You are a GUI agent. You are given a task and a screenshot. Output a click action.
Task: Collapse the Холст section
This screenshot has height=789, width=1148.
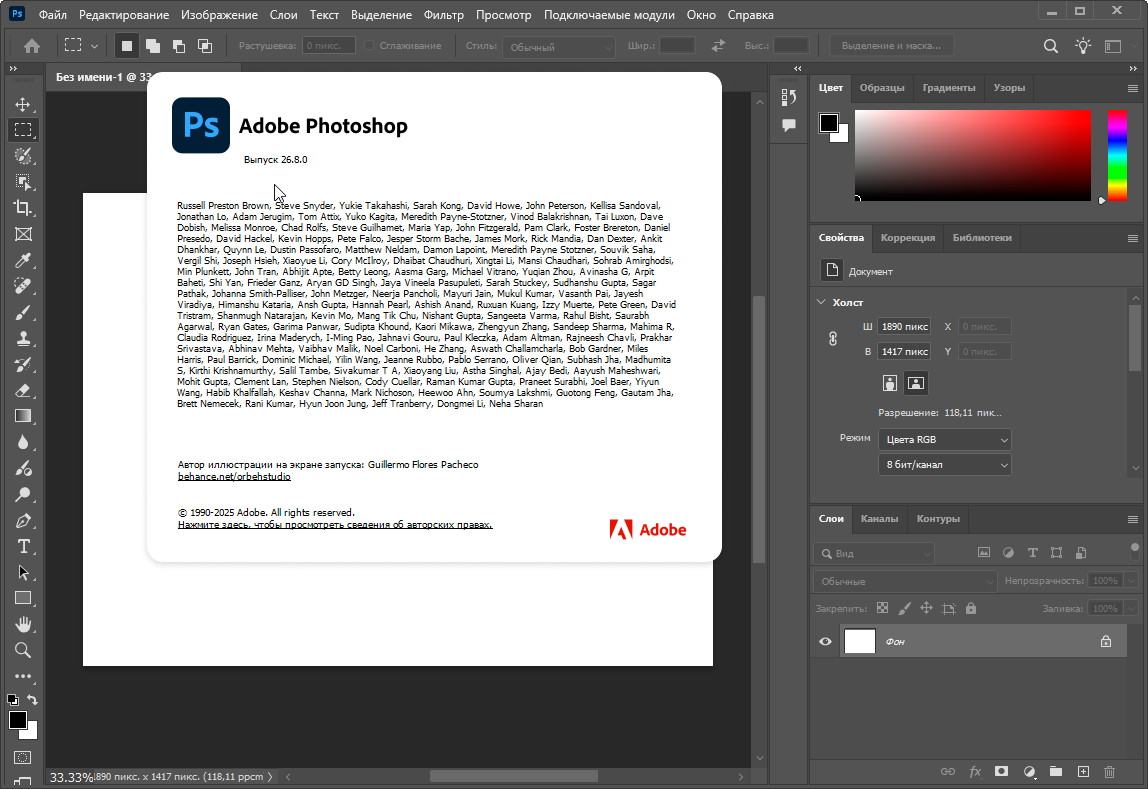pyautogui.click(x=821, y=302)
